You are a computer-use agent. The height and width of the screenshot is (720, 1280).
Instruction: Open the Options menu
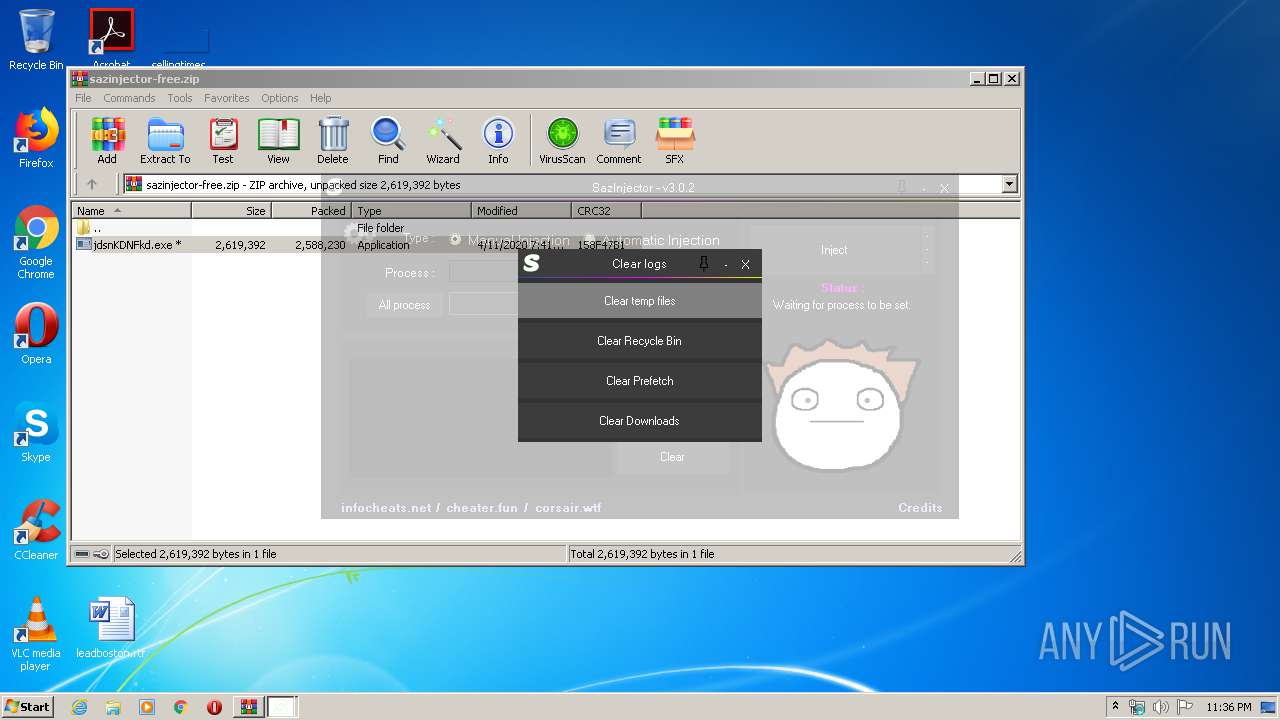pyautogui.click(x=280, y=98)
